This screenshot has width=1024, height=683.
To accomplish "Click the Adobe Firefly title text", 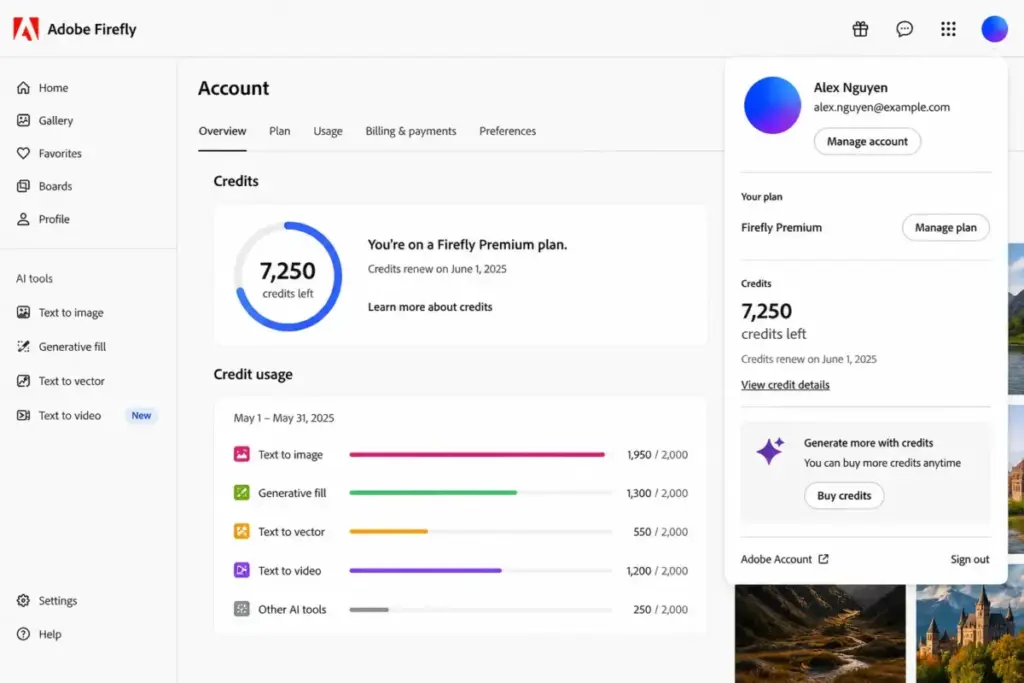I will click(92, 29).
